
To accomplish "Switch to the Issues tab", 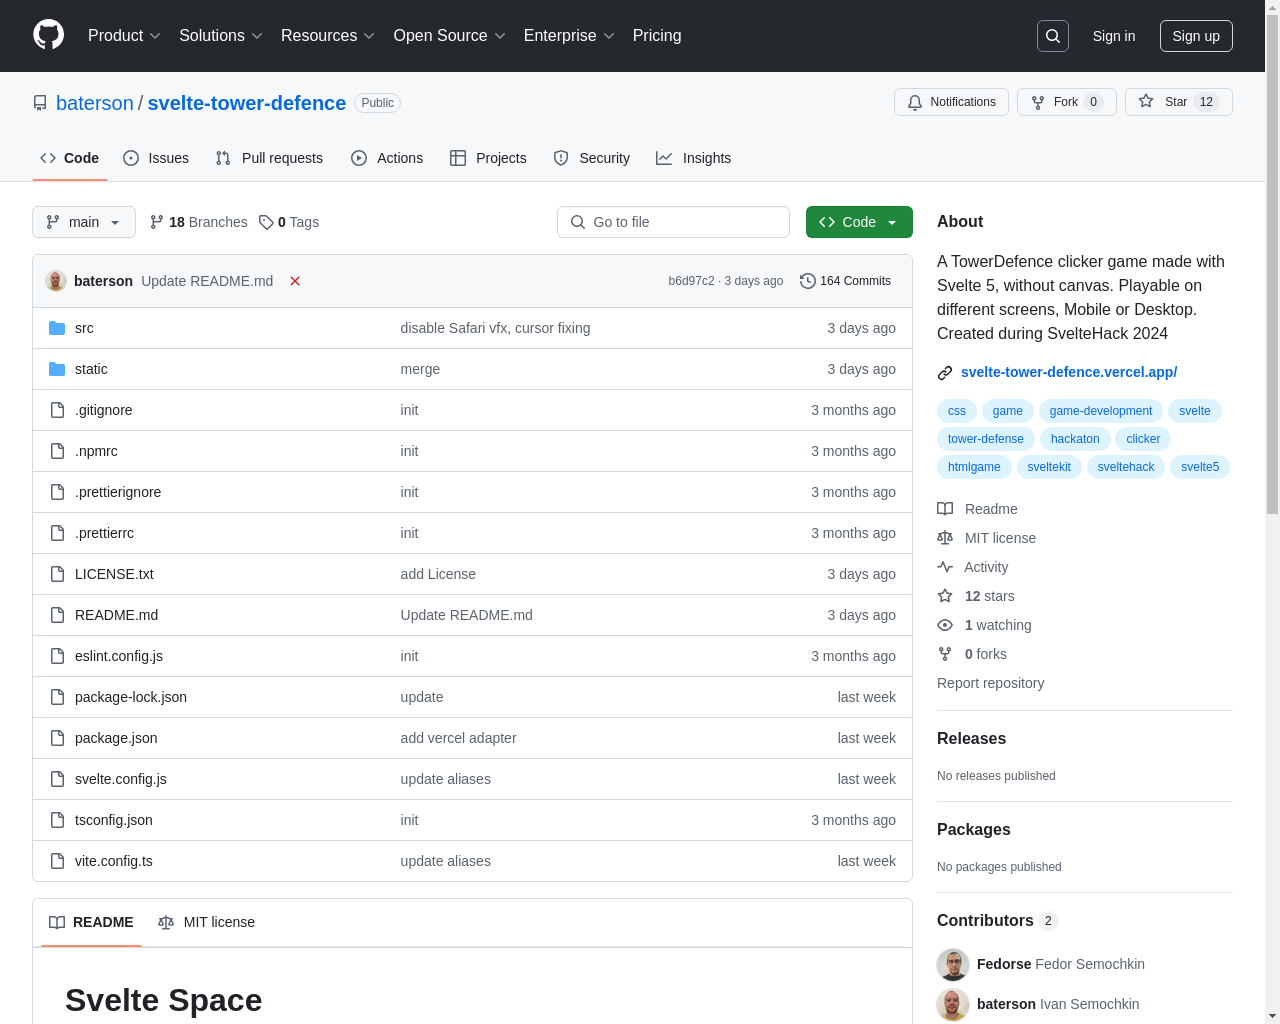I will pos(156,158).
